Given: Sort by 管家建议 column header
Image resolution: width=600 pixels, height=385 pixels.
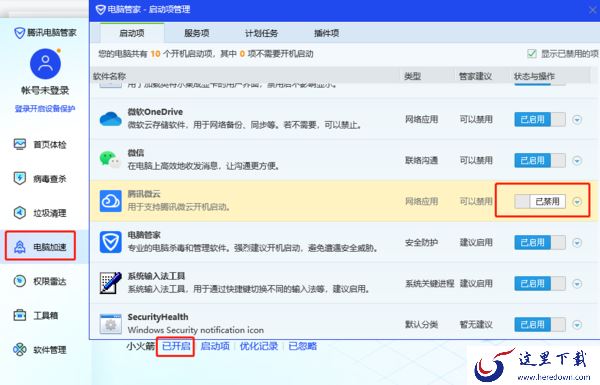Looking at the screenshot, I should 476,76.
